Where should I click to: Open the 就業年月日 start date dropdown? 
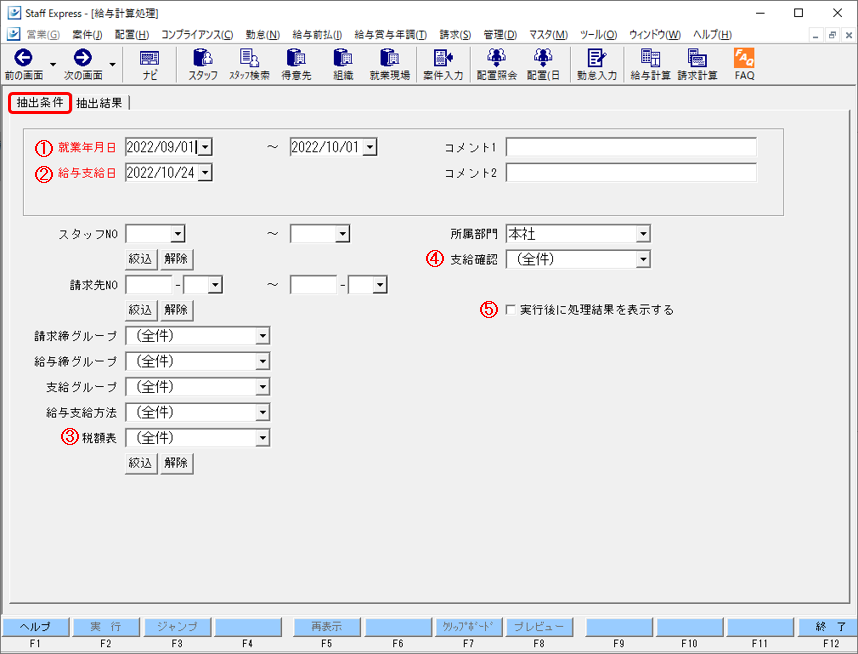click(x=205, y=147)
